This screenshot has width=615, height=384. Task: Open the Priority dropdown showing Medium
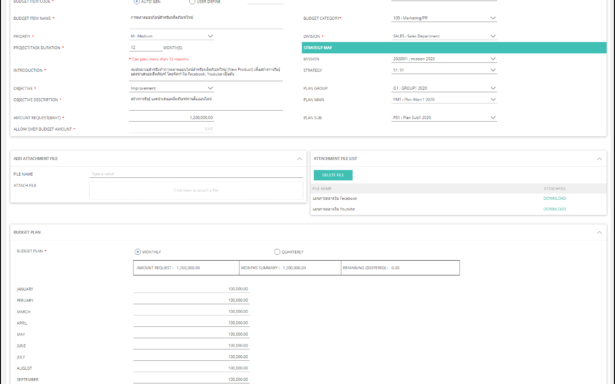coord(171,36)
